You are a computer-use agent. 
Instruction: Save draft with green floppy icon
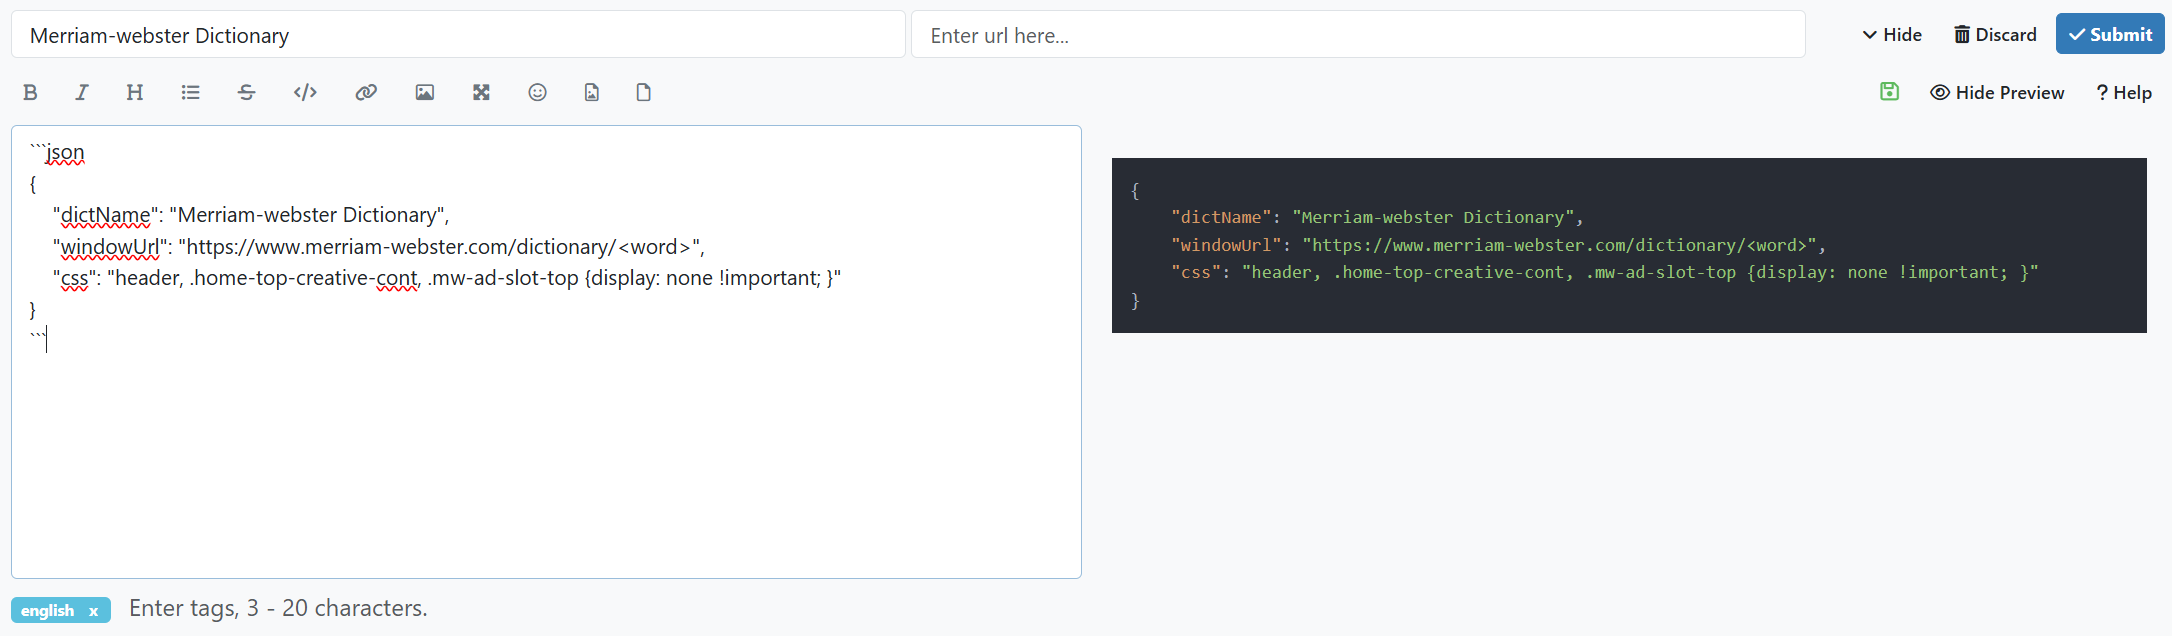tap(1889, 92)
